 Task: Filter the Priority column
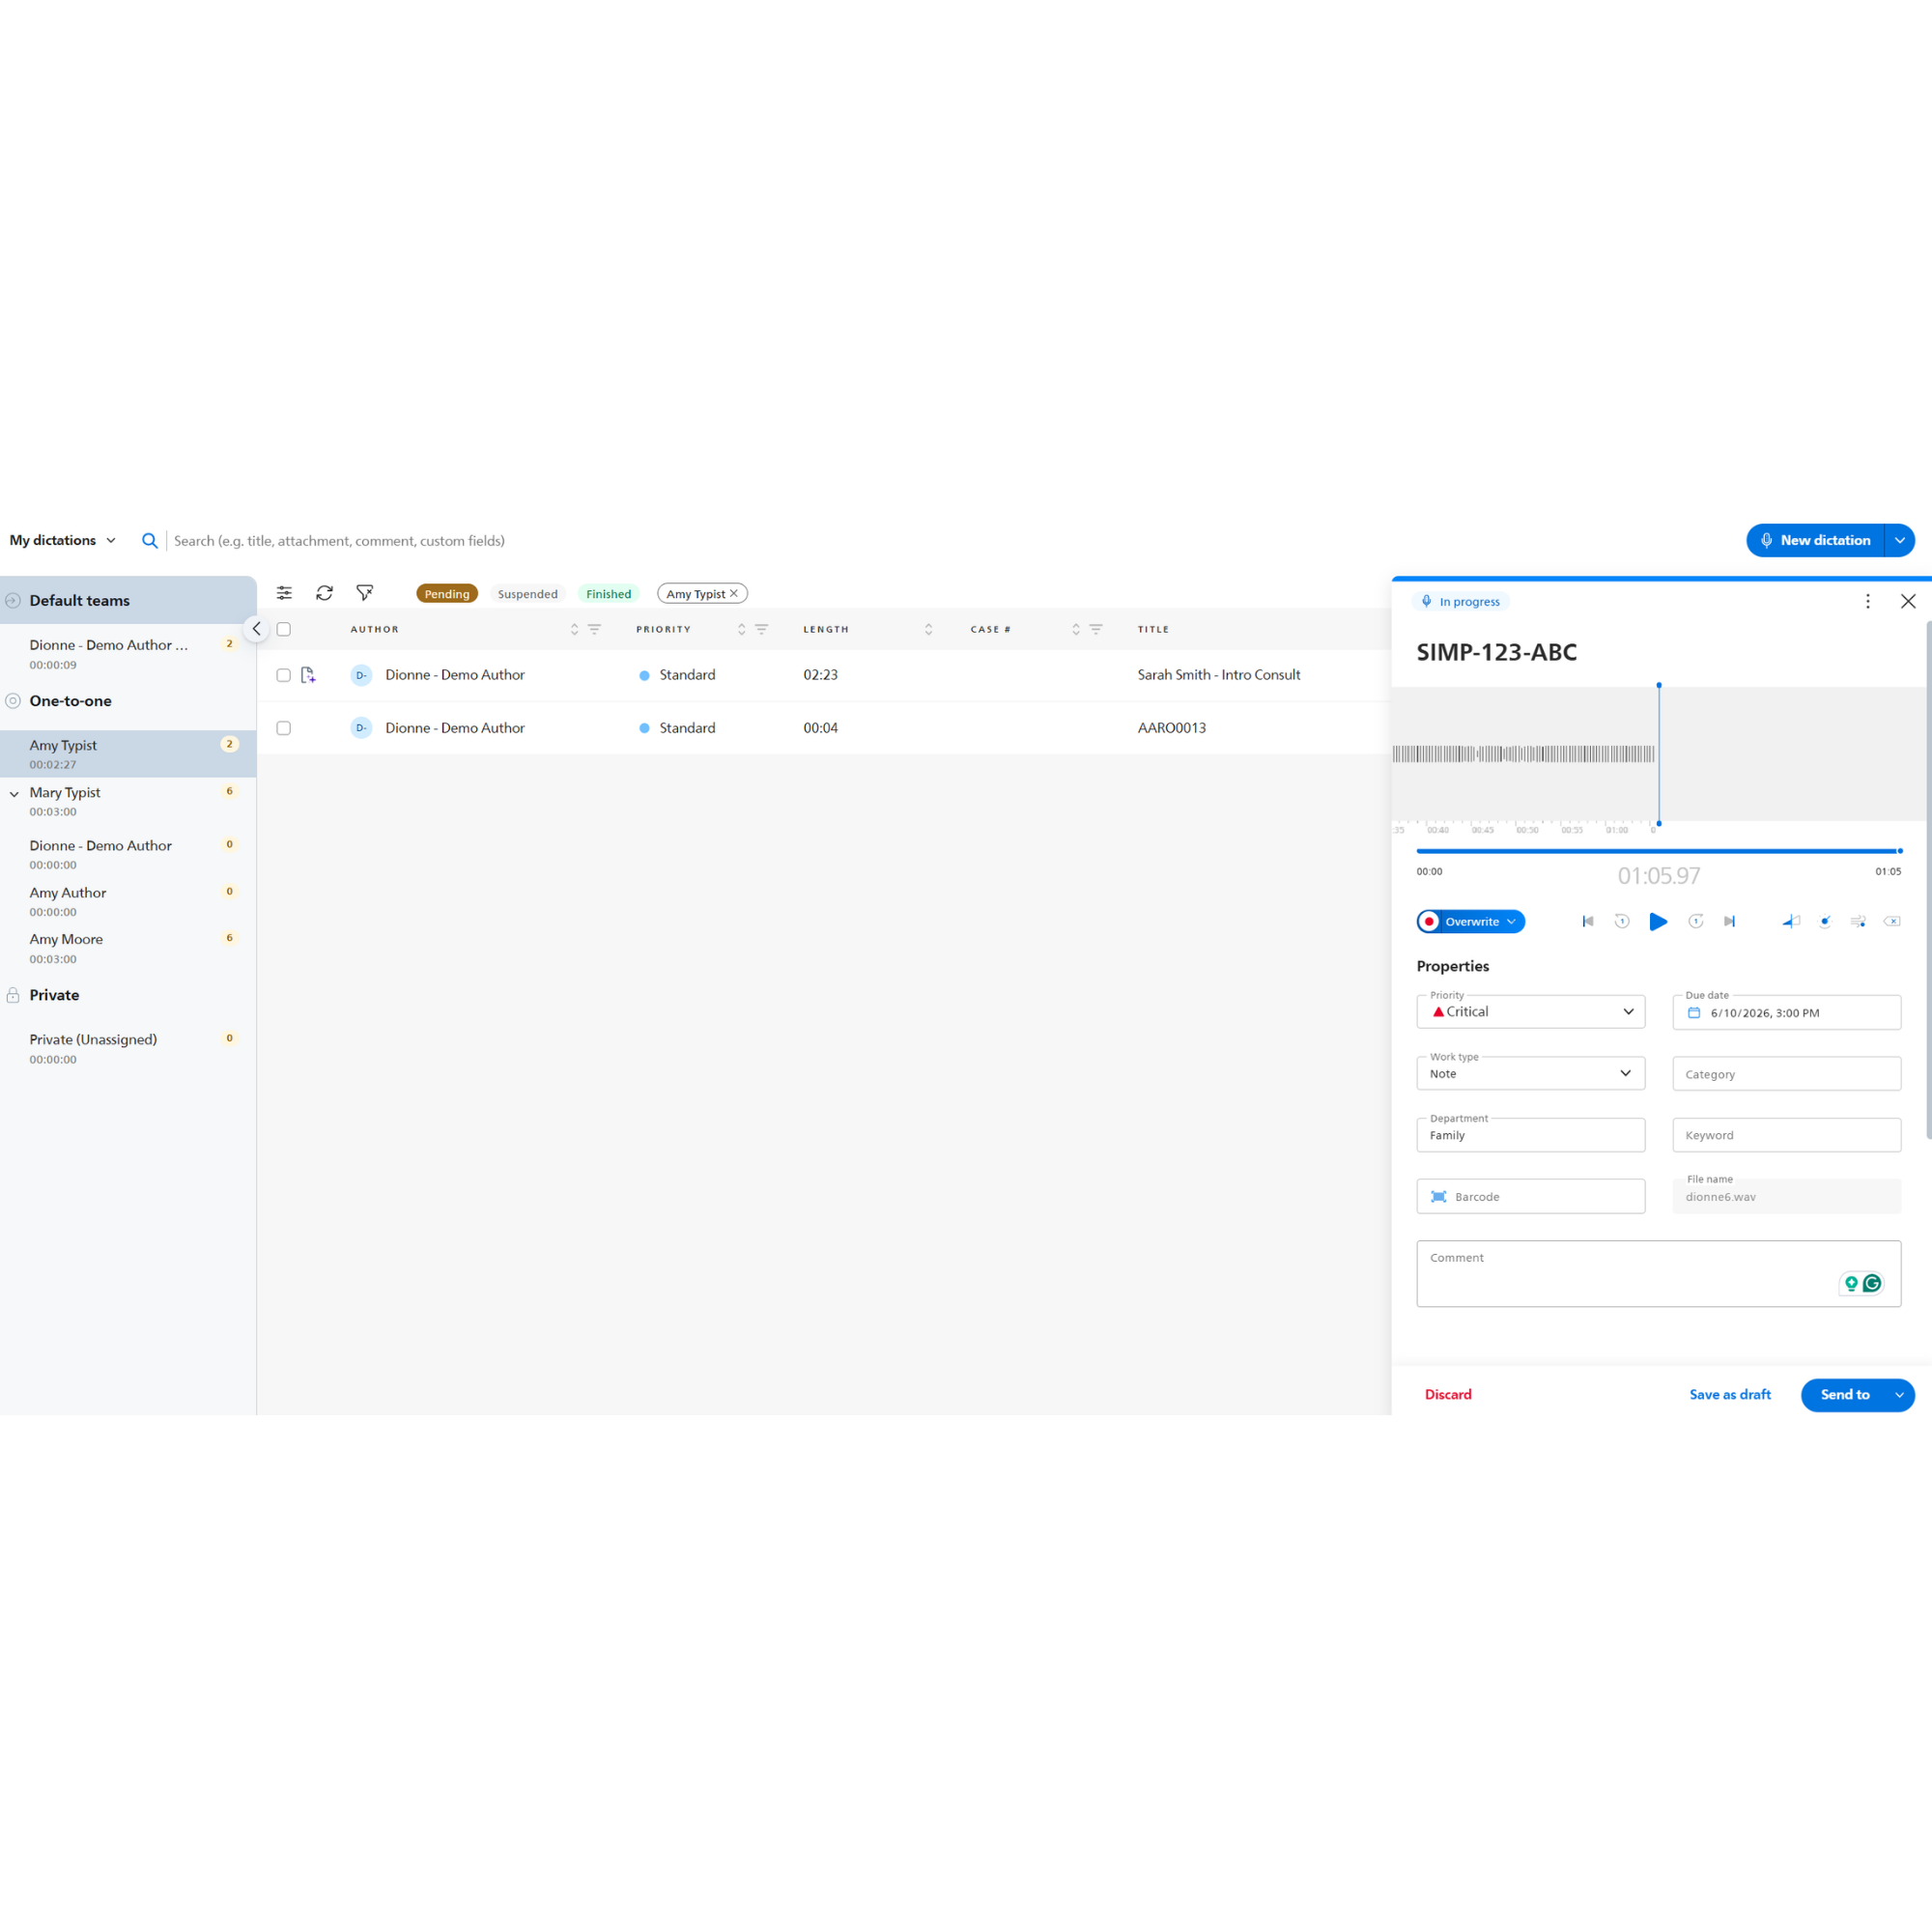[761, 629]
